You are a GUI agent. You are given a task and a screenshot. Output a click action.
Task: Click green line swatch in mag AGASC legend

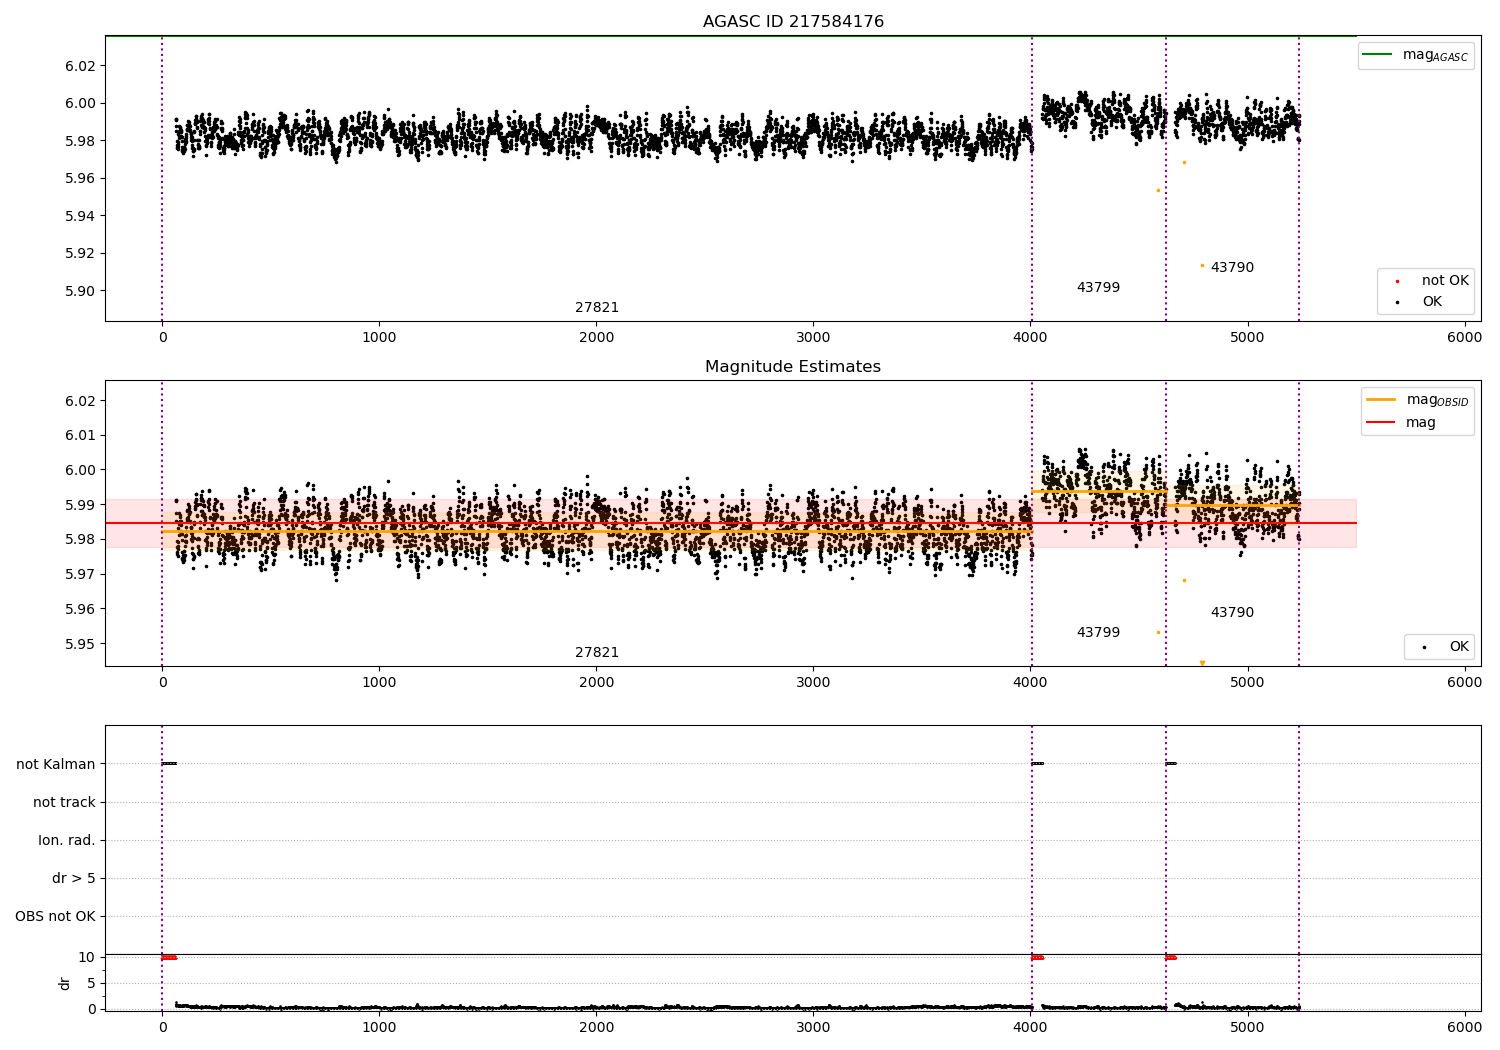[1377, 54]
